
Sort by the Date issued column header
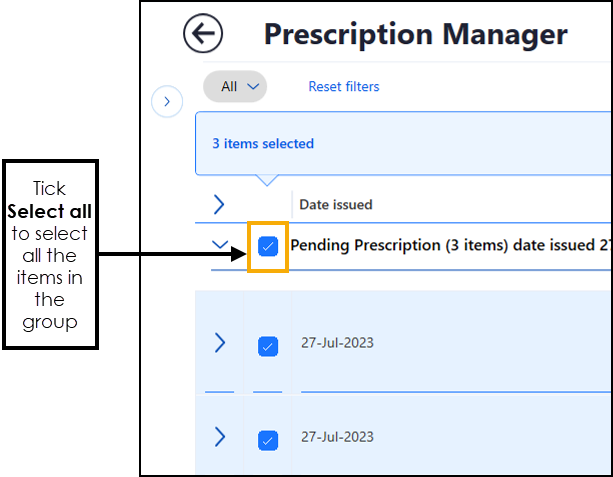[x=336, y=205]
